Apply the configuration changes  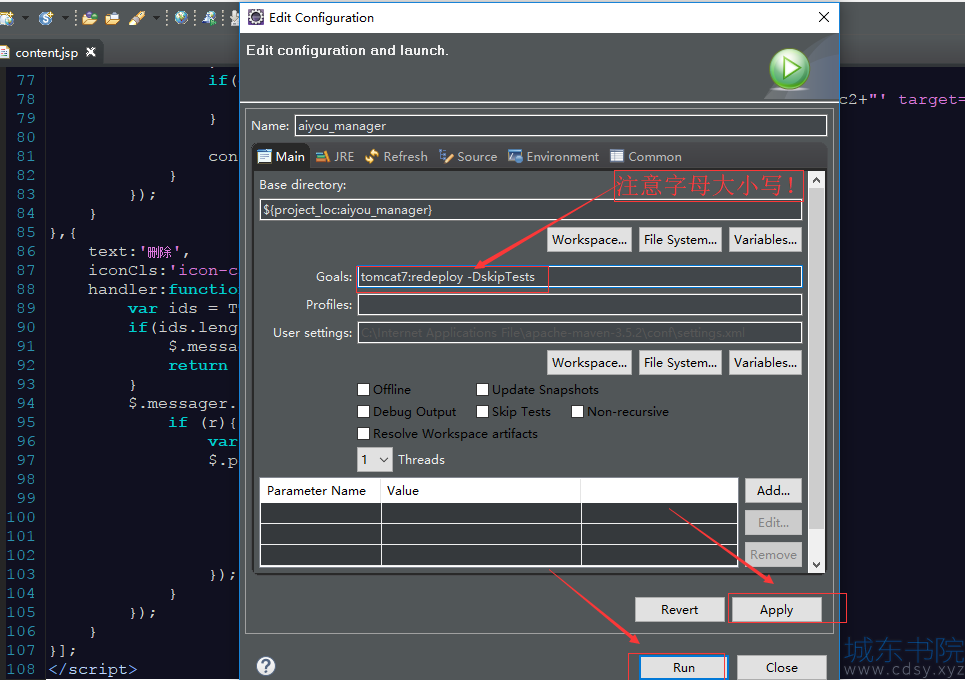point(776,609)
